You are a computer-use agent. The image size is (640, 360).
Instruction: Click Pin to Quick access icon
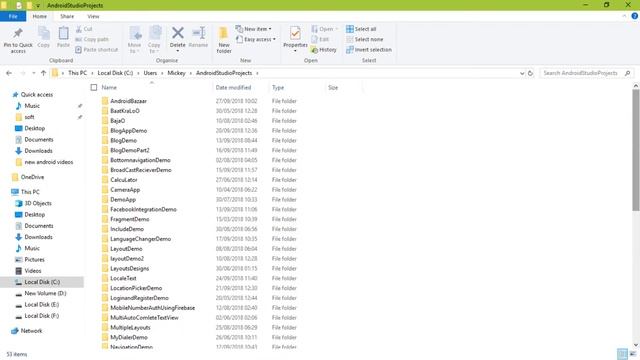[18, 34]
